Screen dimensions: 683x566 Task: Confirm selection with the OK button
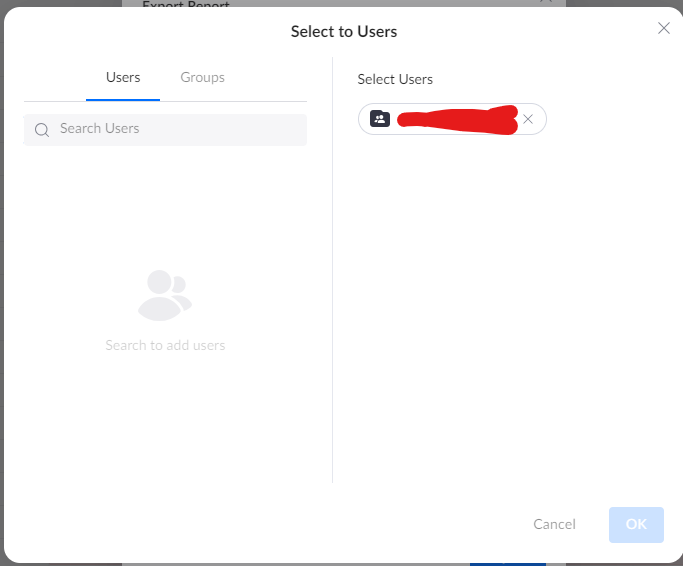pyautogui.click(x=636, y=524)
